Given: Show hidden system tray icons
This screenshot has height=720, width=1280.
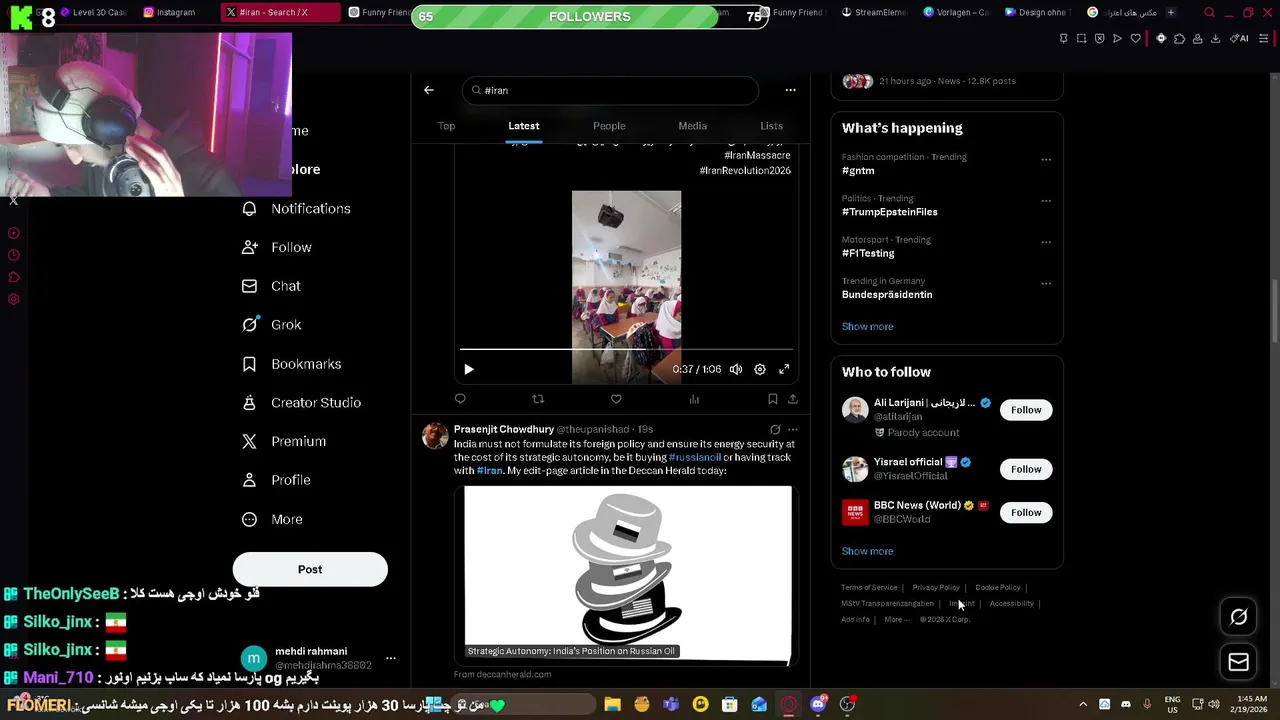Looking at the screenshot, I should (1083, 704).
